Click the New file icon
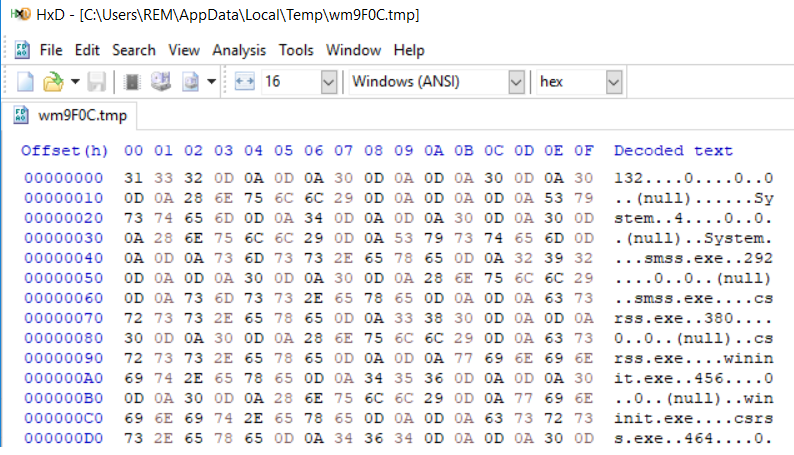This screenshot has height=455, width=794. point(25,81)
